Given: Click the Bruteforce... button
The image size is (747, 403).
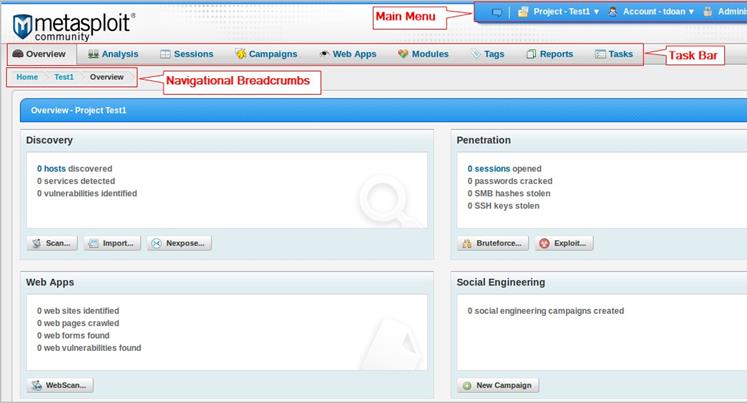Looking at the screenshot, I should click(x=493, y=243).
